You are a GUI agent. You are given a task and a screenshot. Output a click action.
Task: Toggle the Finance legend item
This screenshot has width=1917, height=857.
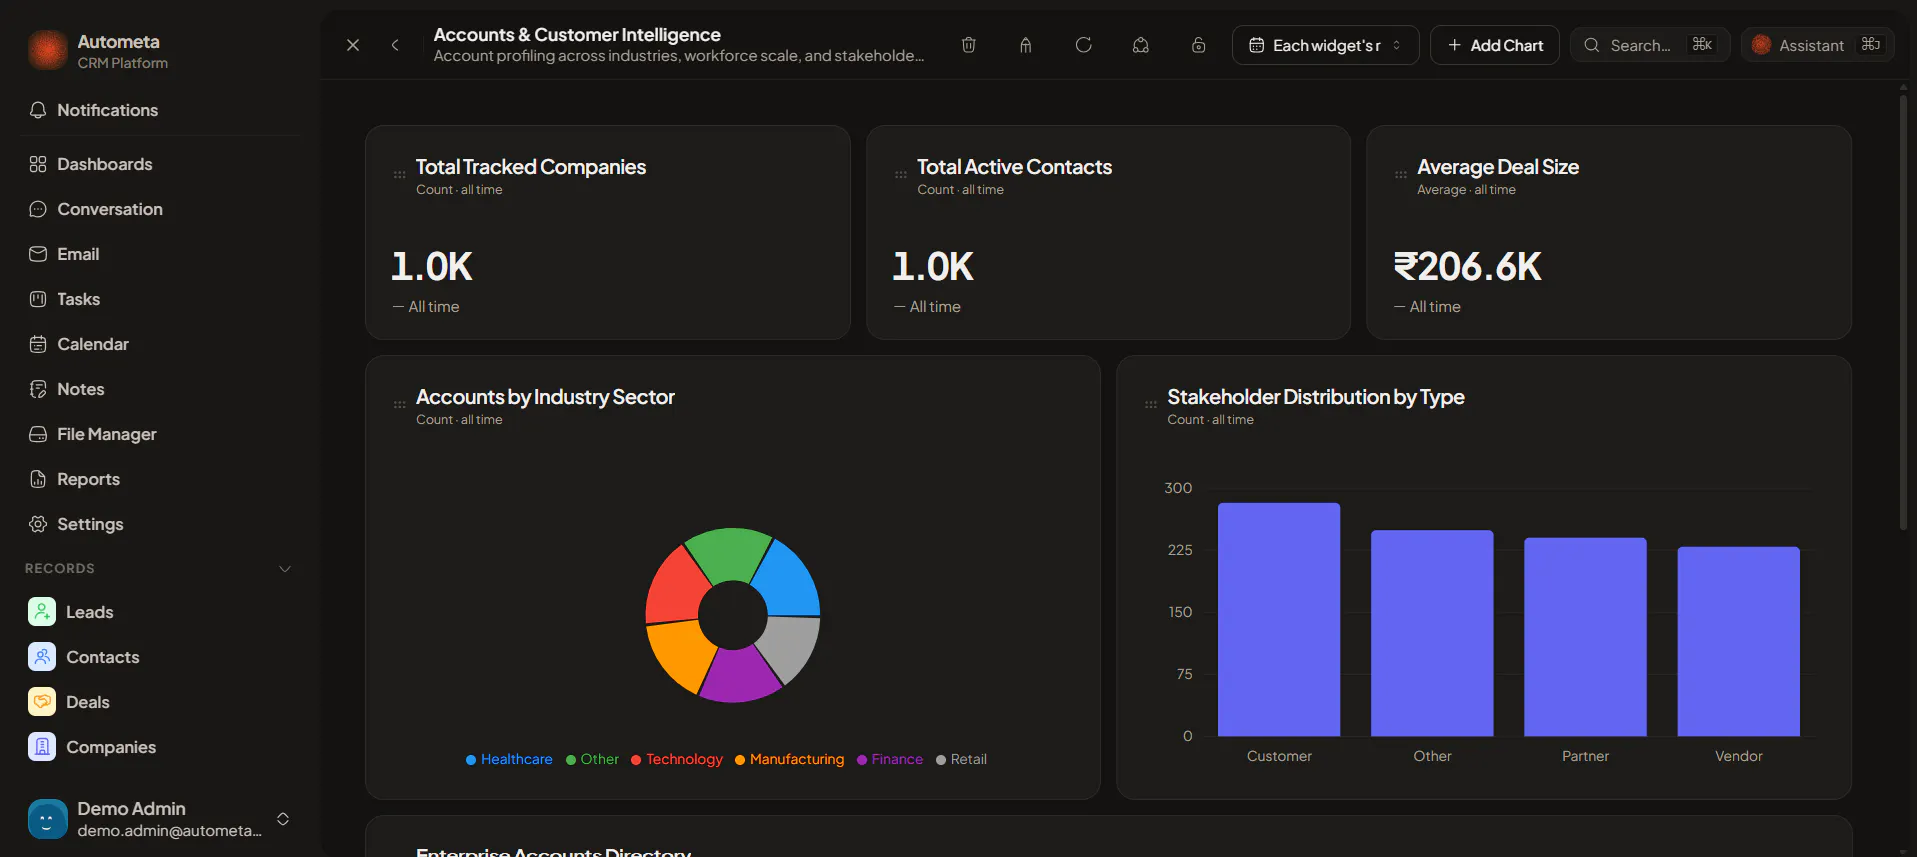pos(890,760)
